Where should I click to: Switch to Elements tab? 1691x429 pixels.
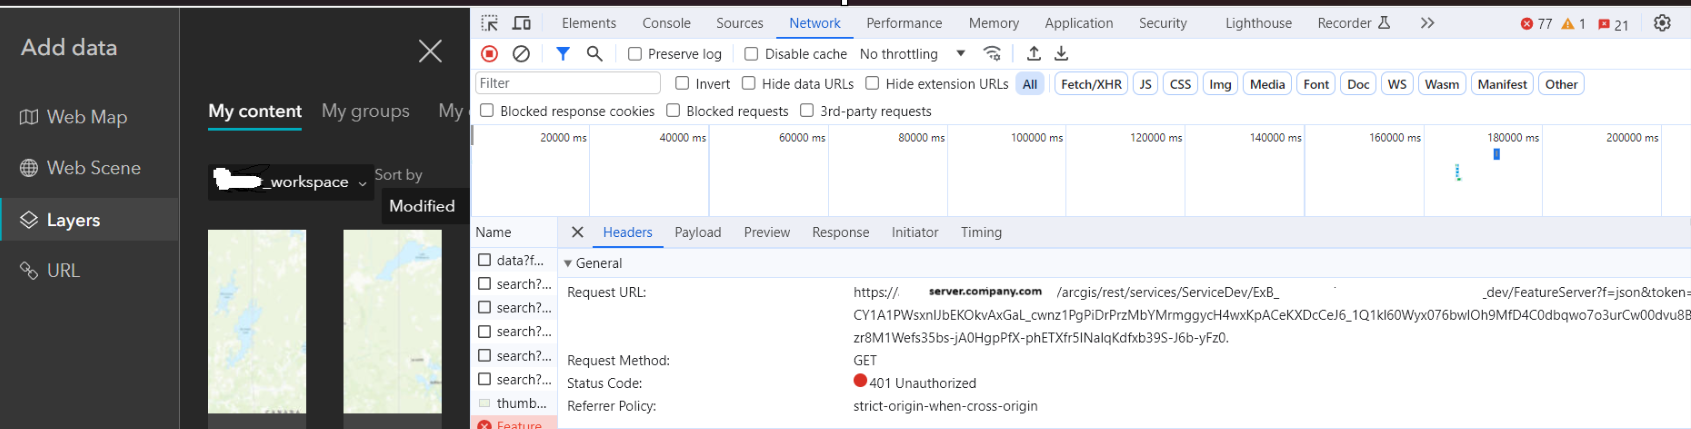click(x=589, y=23)
